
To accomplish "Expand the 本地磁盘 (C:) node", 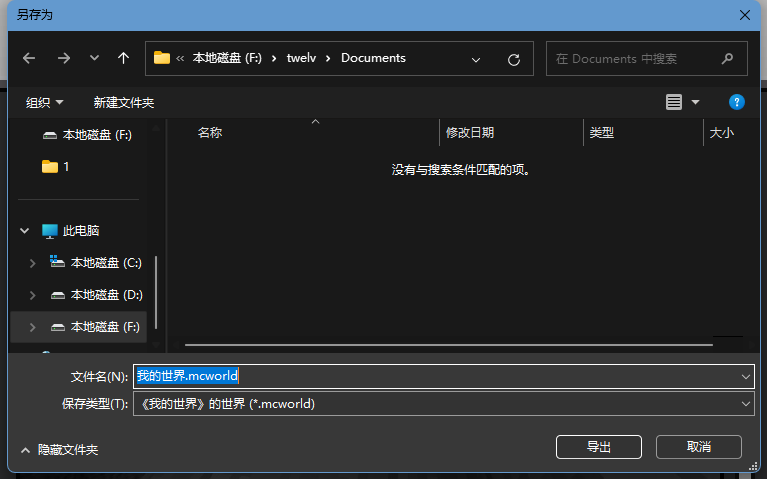I will pos(32,263).
